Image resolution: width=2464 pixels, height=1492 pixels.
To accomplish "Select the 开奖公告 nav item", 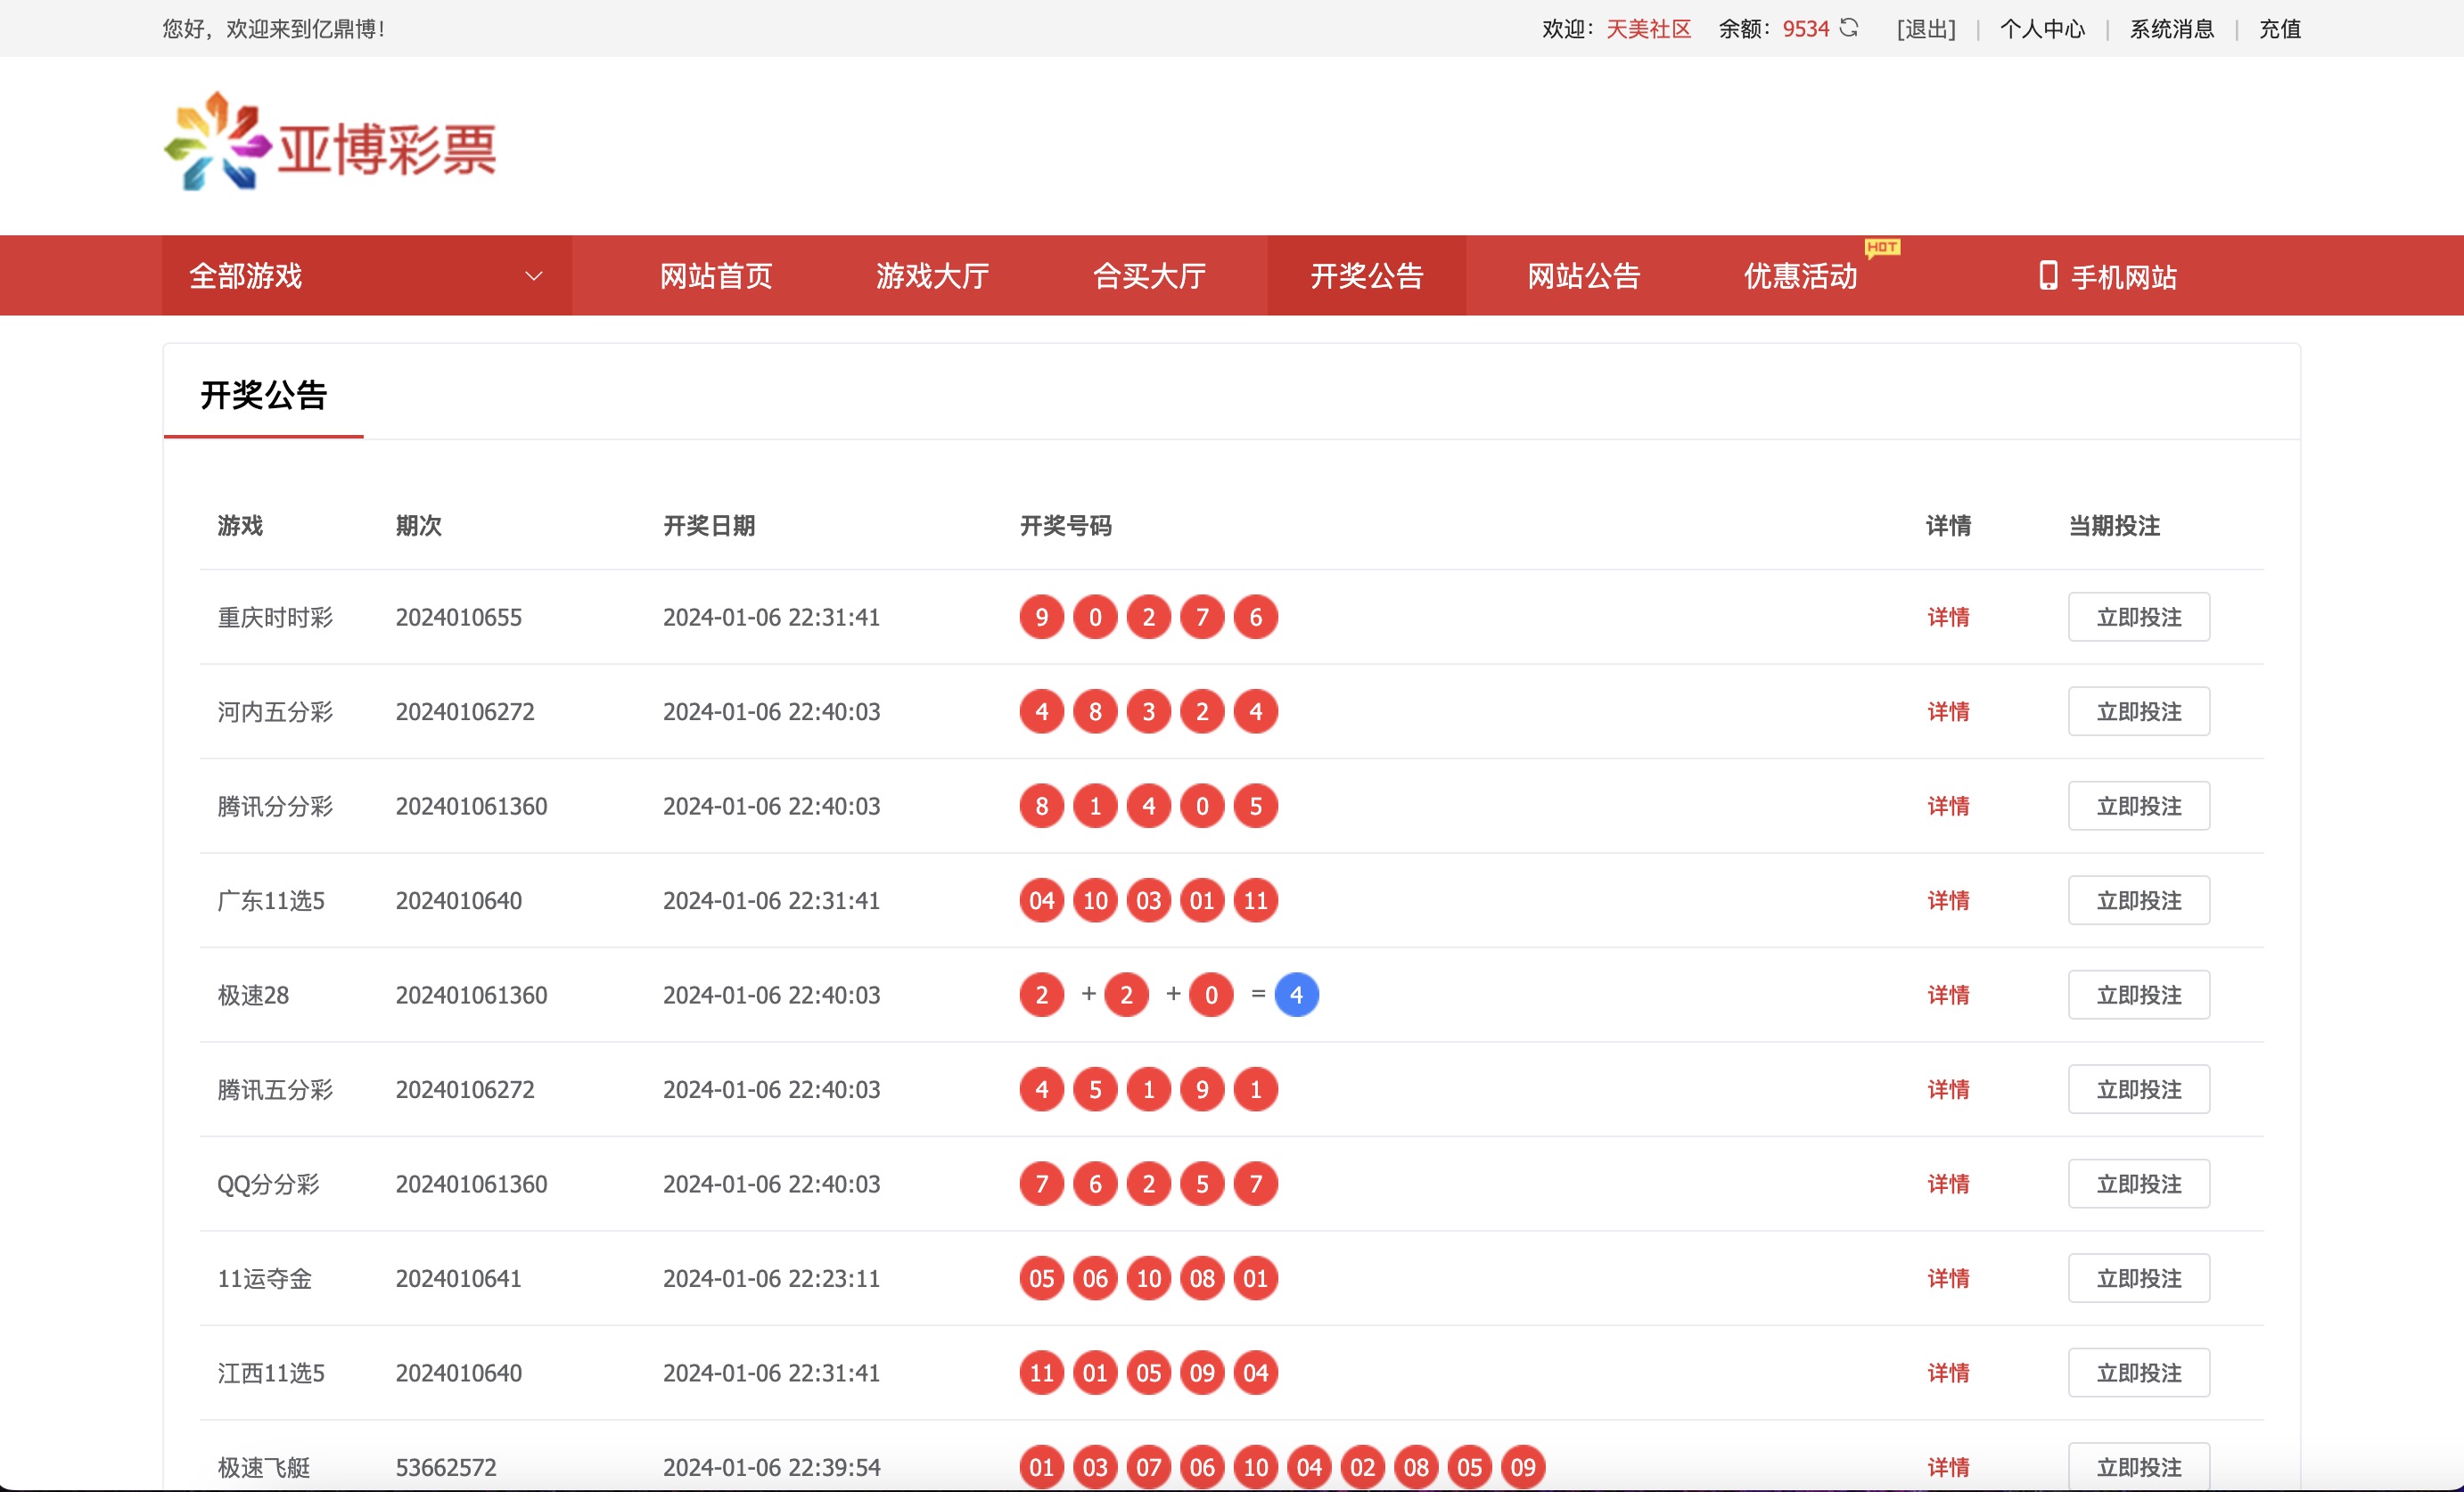I will point(1367,276).
